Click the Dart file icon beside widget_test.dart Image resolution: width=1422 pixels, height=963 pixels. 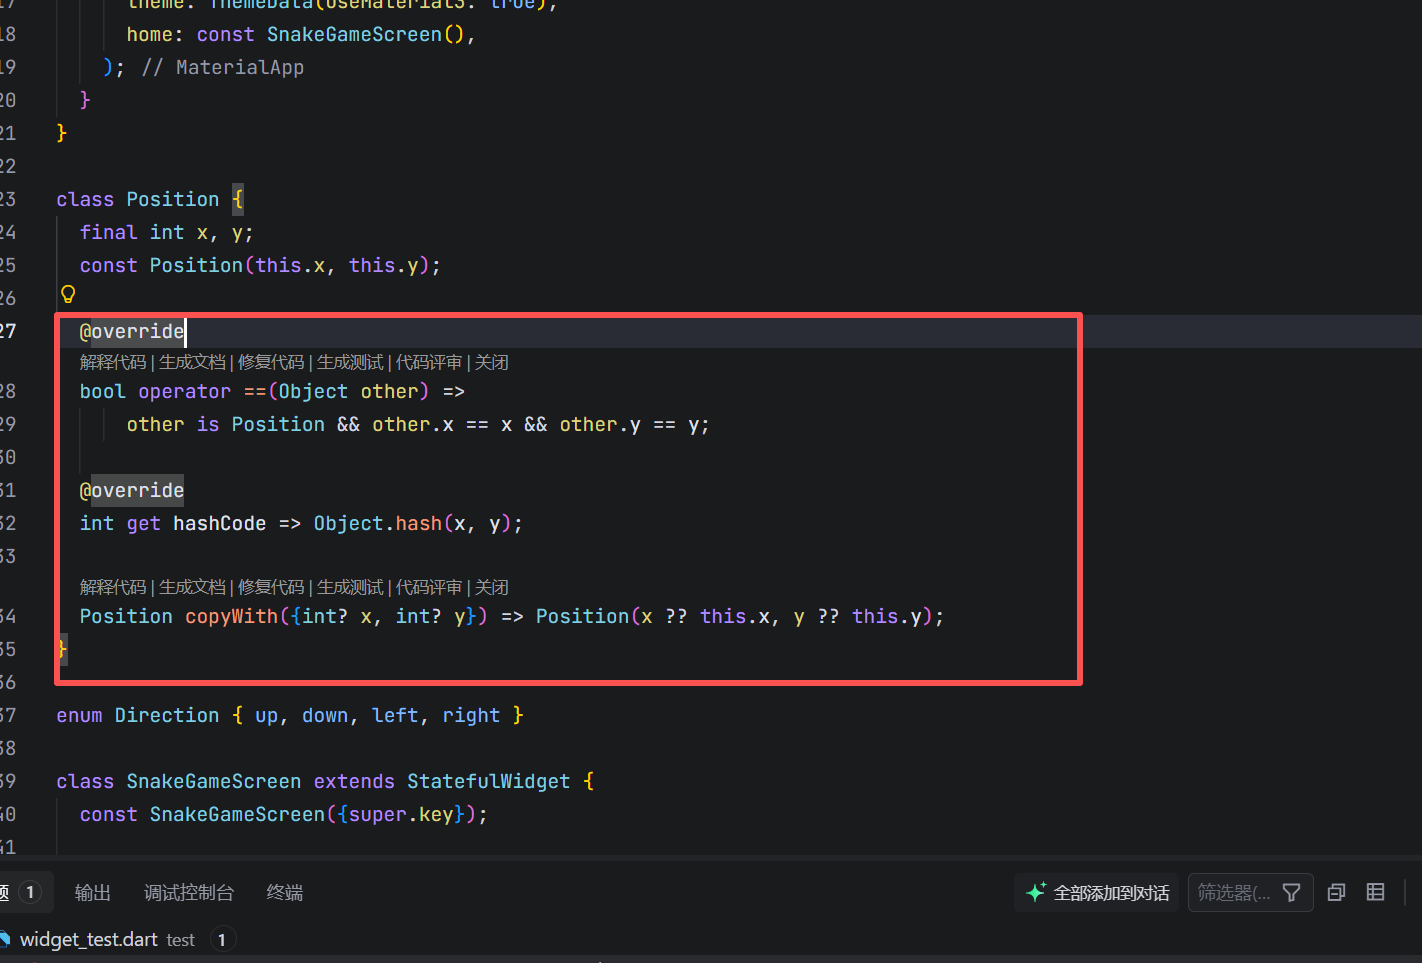point(5,939)
